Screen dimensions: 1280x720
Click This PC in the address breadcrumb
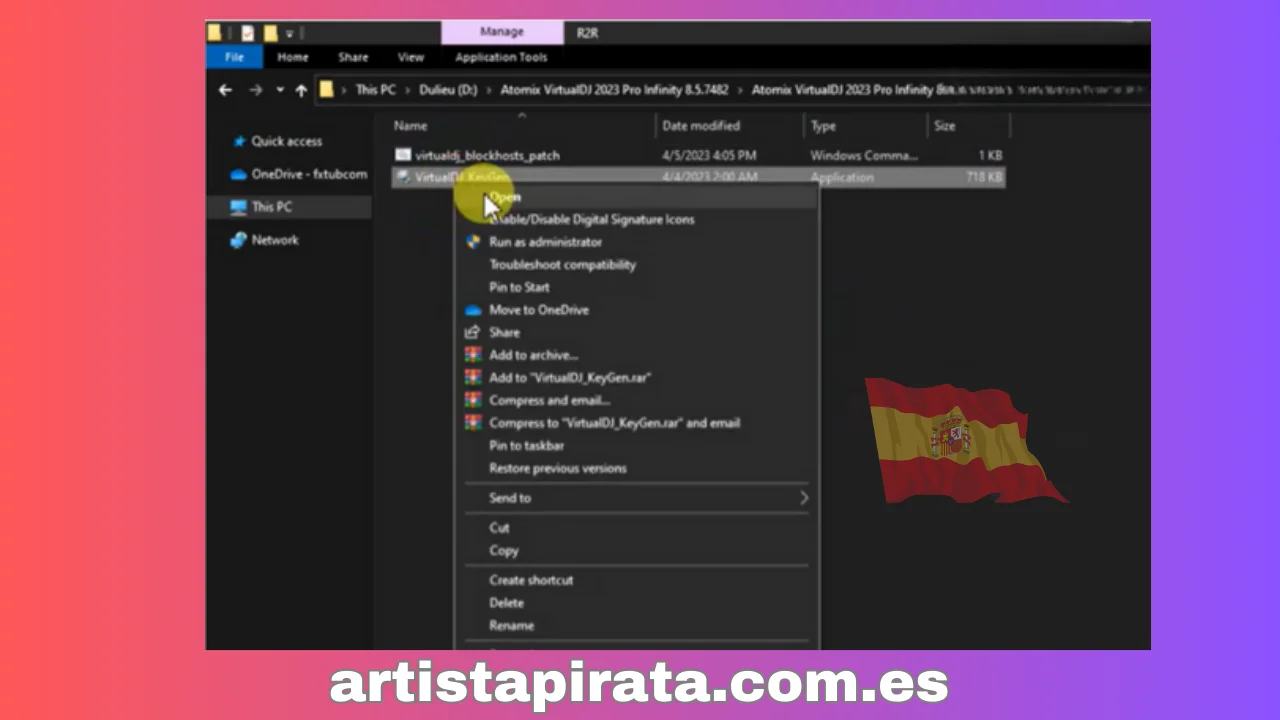coord(375,90)
